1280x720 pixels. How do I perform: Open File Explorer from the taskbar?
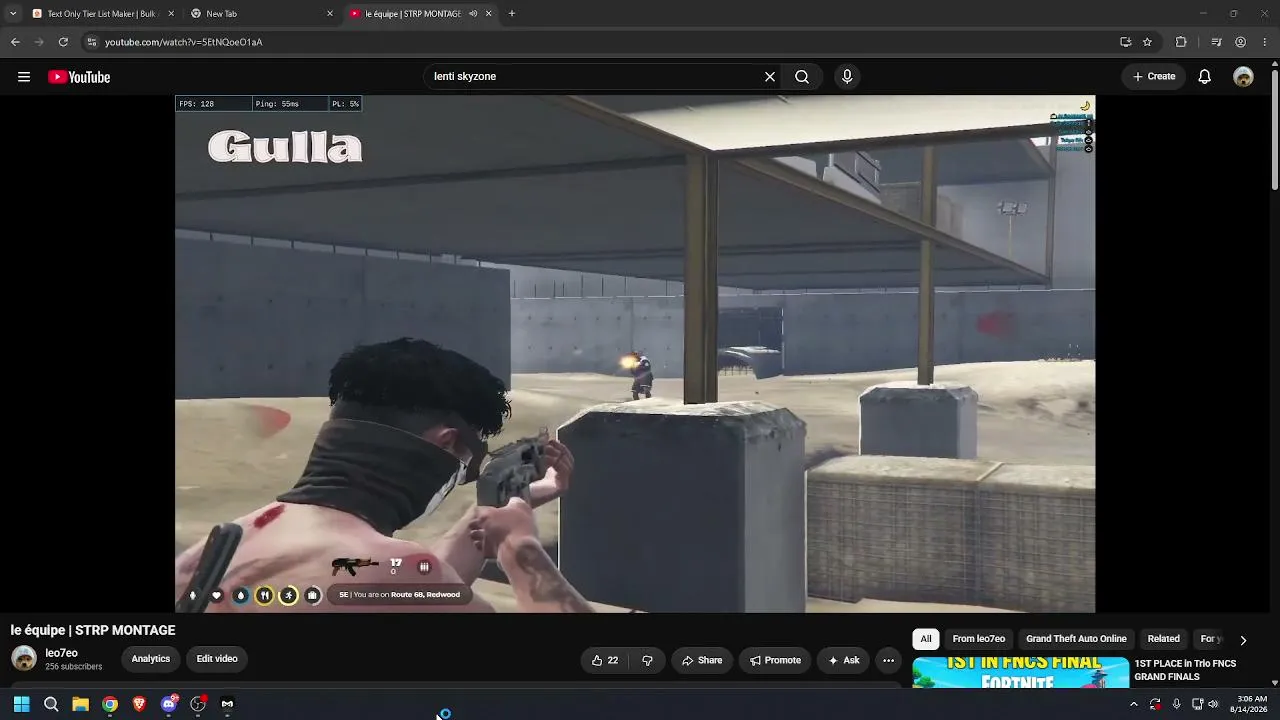[80, 704]
